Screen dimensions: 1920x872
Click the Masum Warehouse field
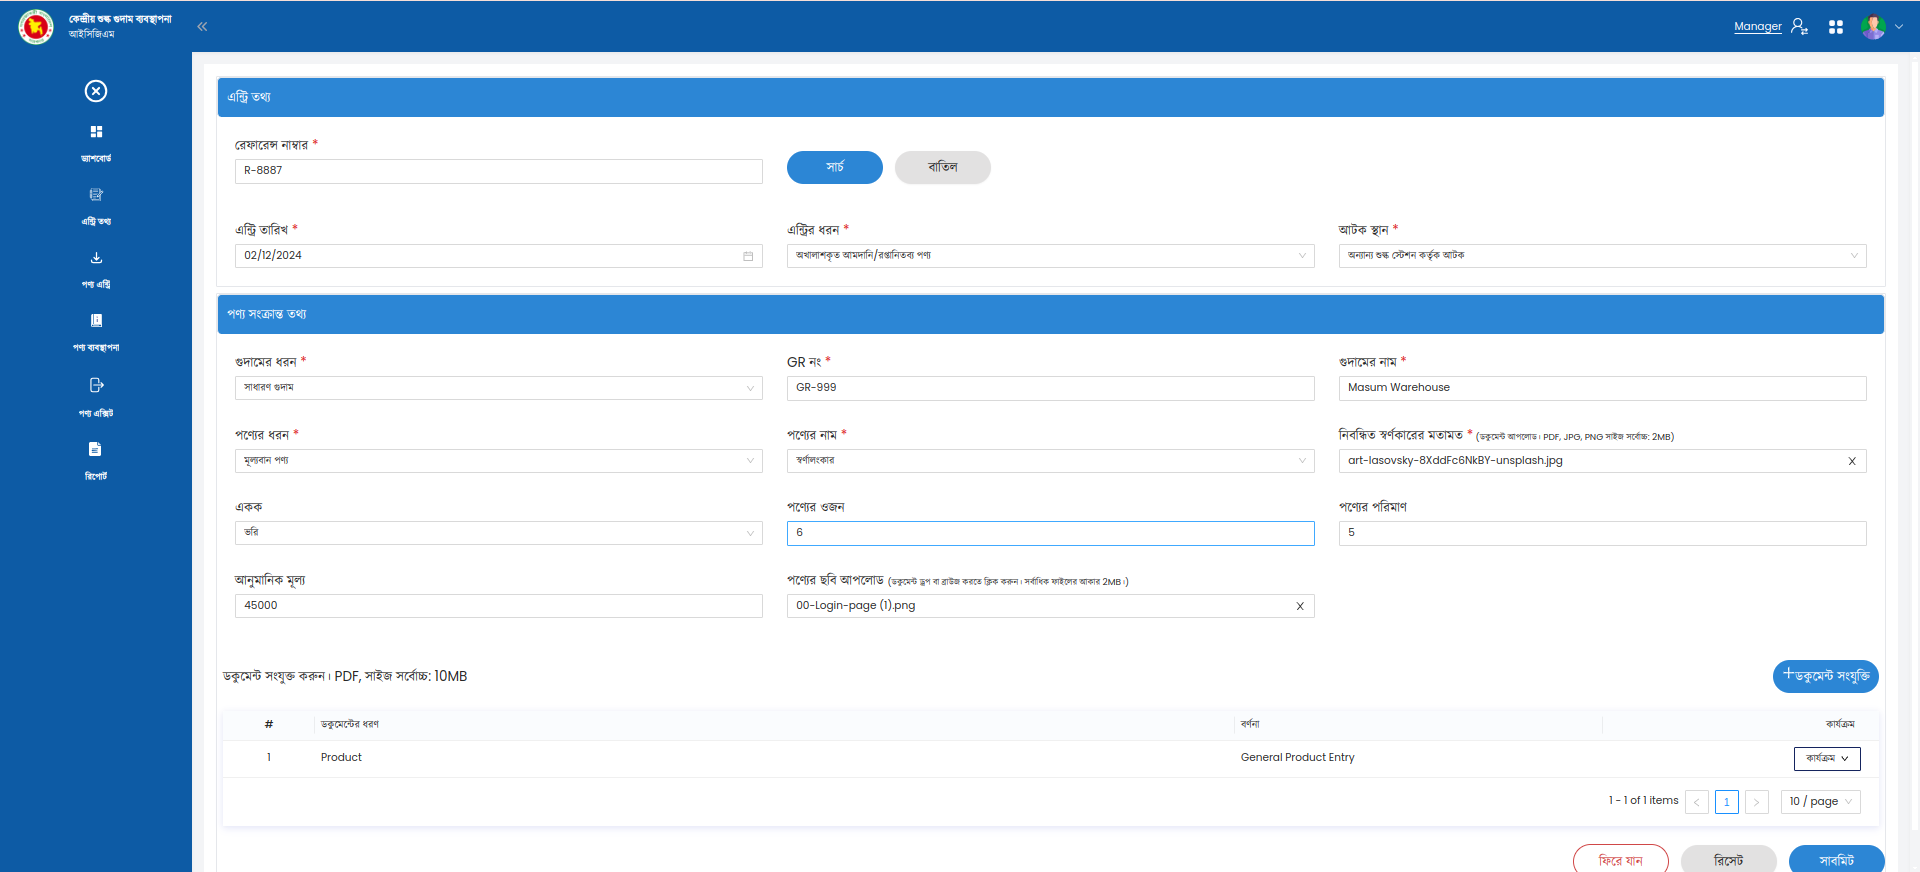pos(1603,388)
